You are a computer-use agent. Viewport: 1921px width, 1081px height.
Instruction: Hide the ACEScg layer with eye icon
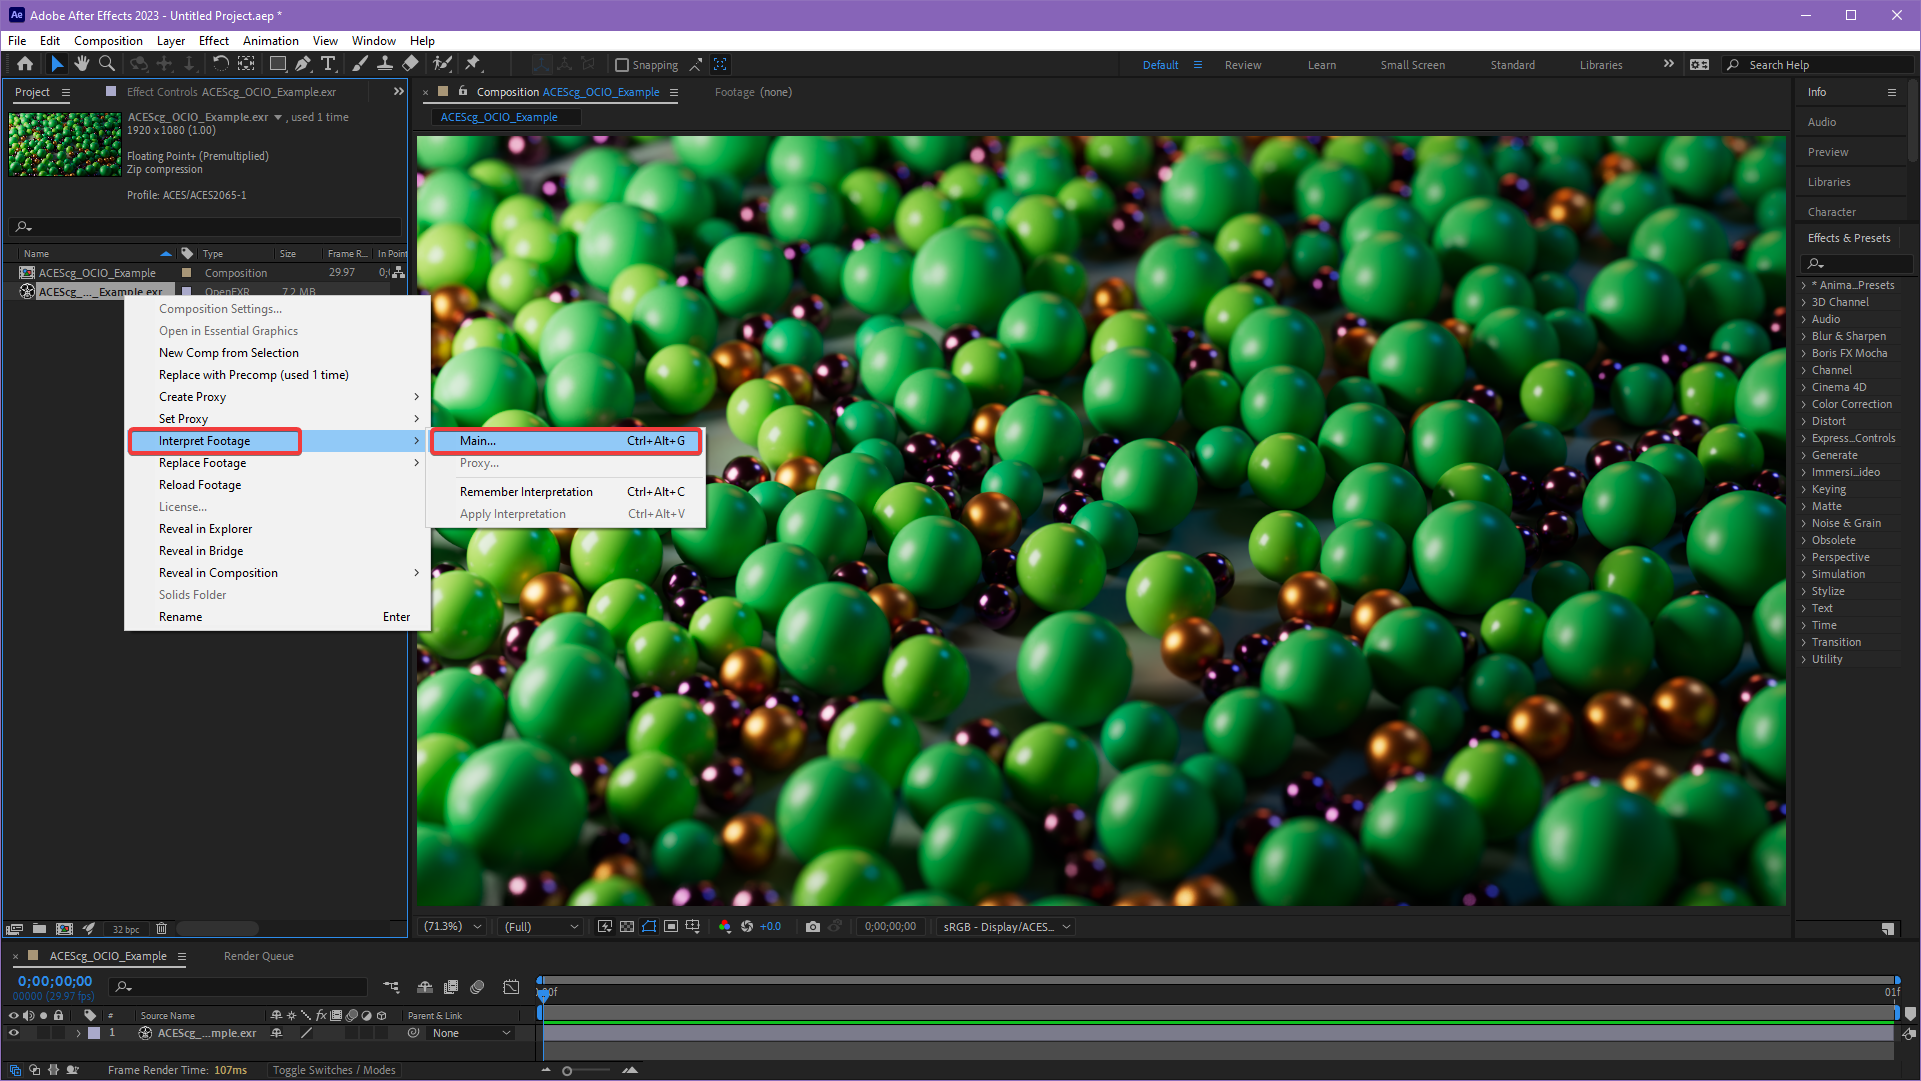click(x=14, y=1033)
